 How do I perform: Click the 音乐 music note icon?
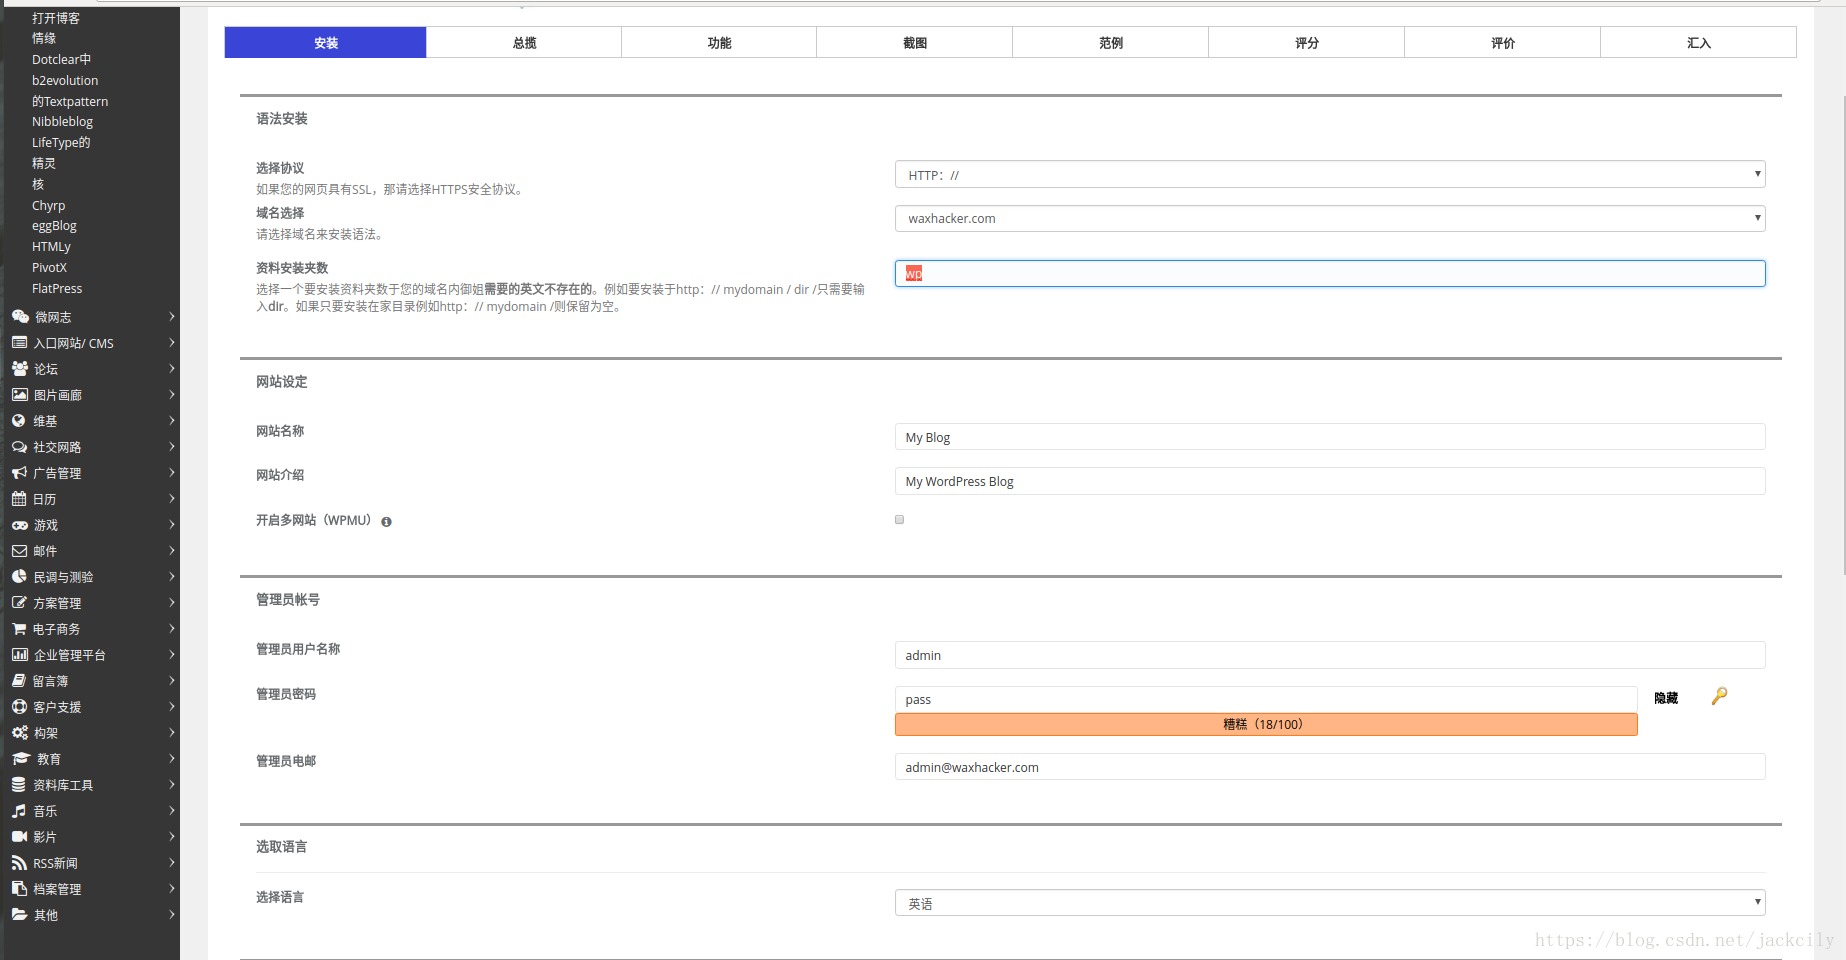18,811
